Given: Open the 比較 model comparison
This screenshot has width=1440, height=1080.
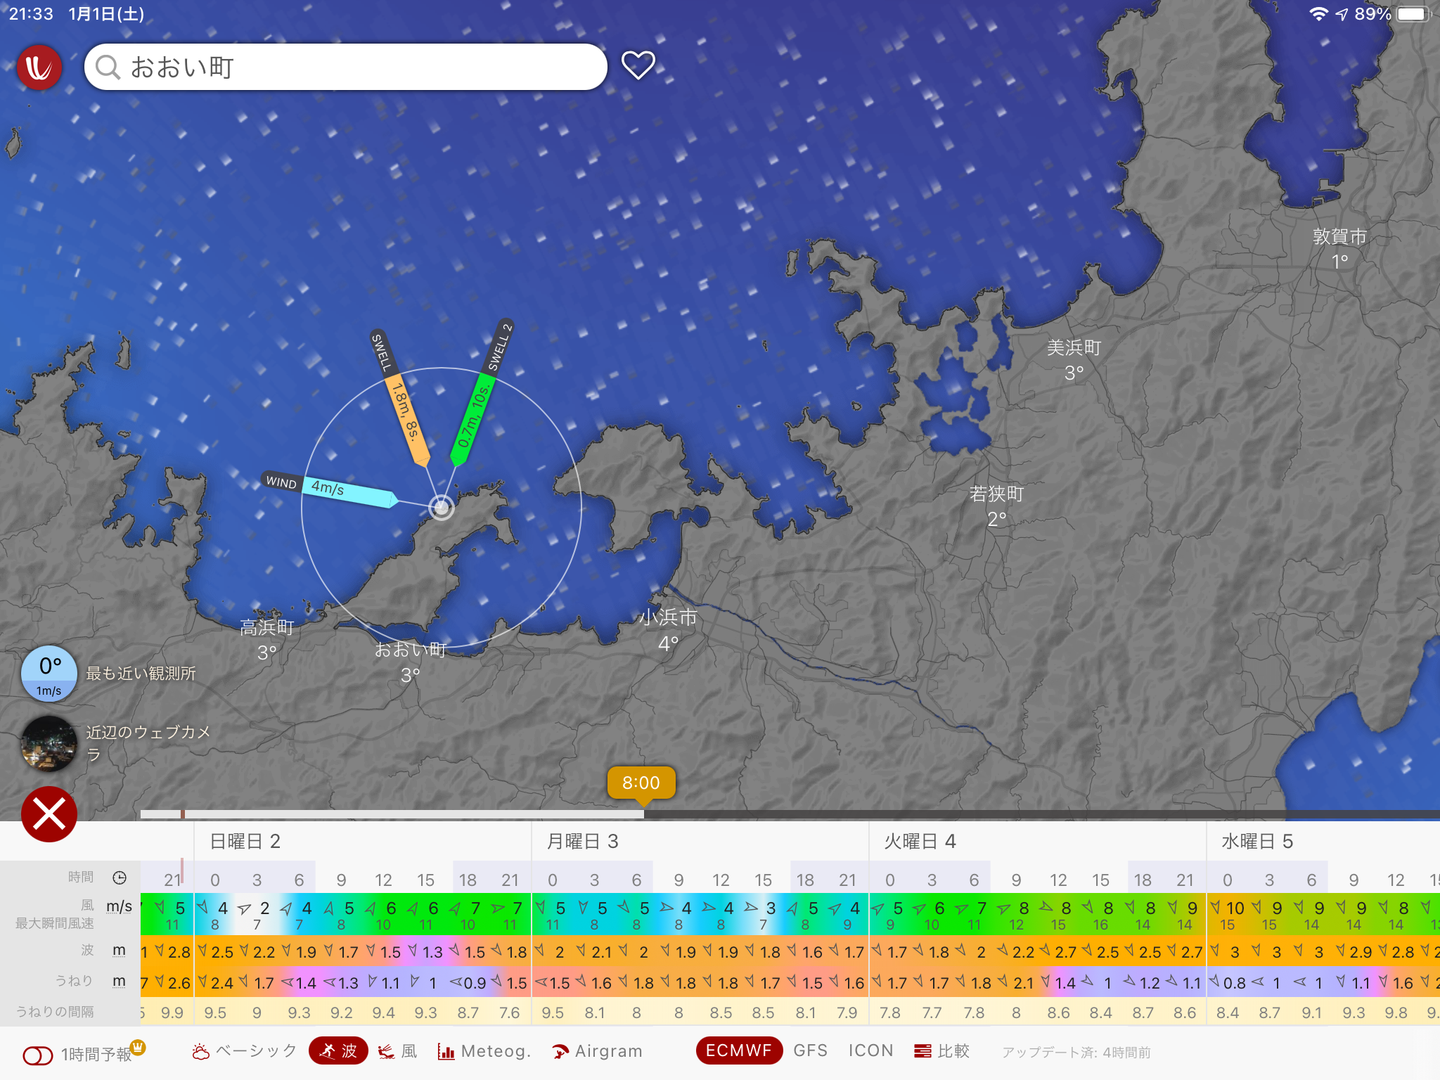Looking at the screenshot, I should pos(942,1051).
